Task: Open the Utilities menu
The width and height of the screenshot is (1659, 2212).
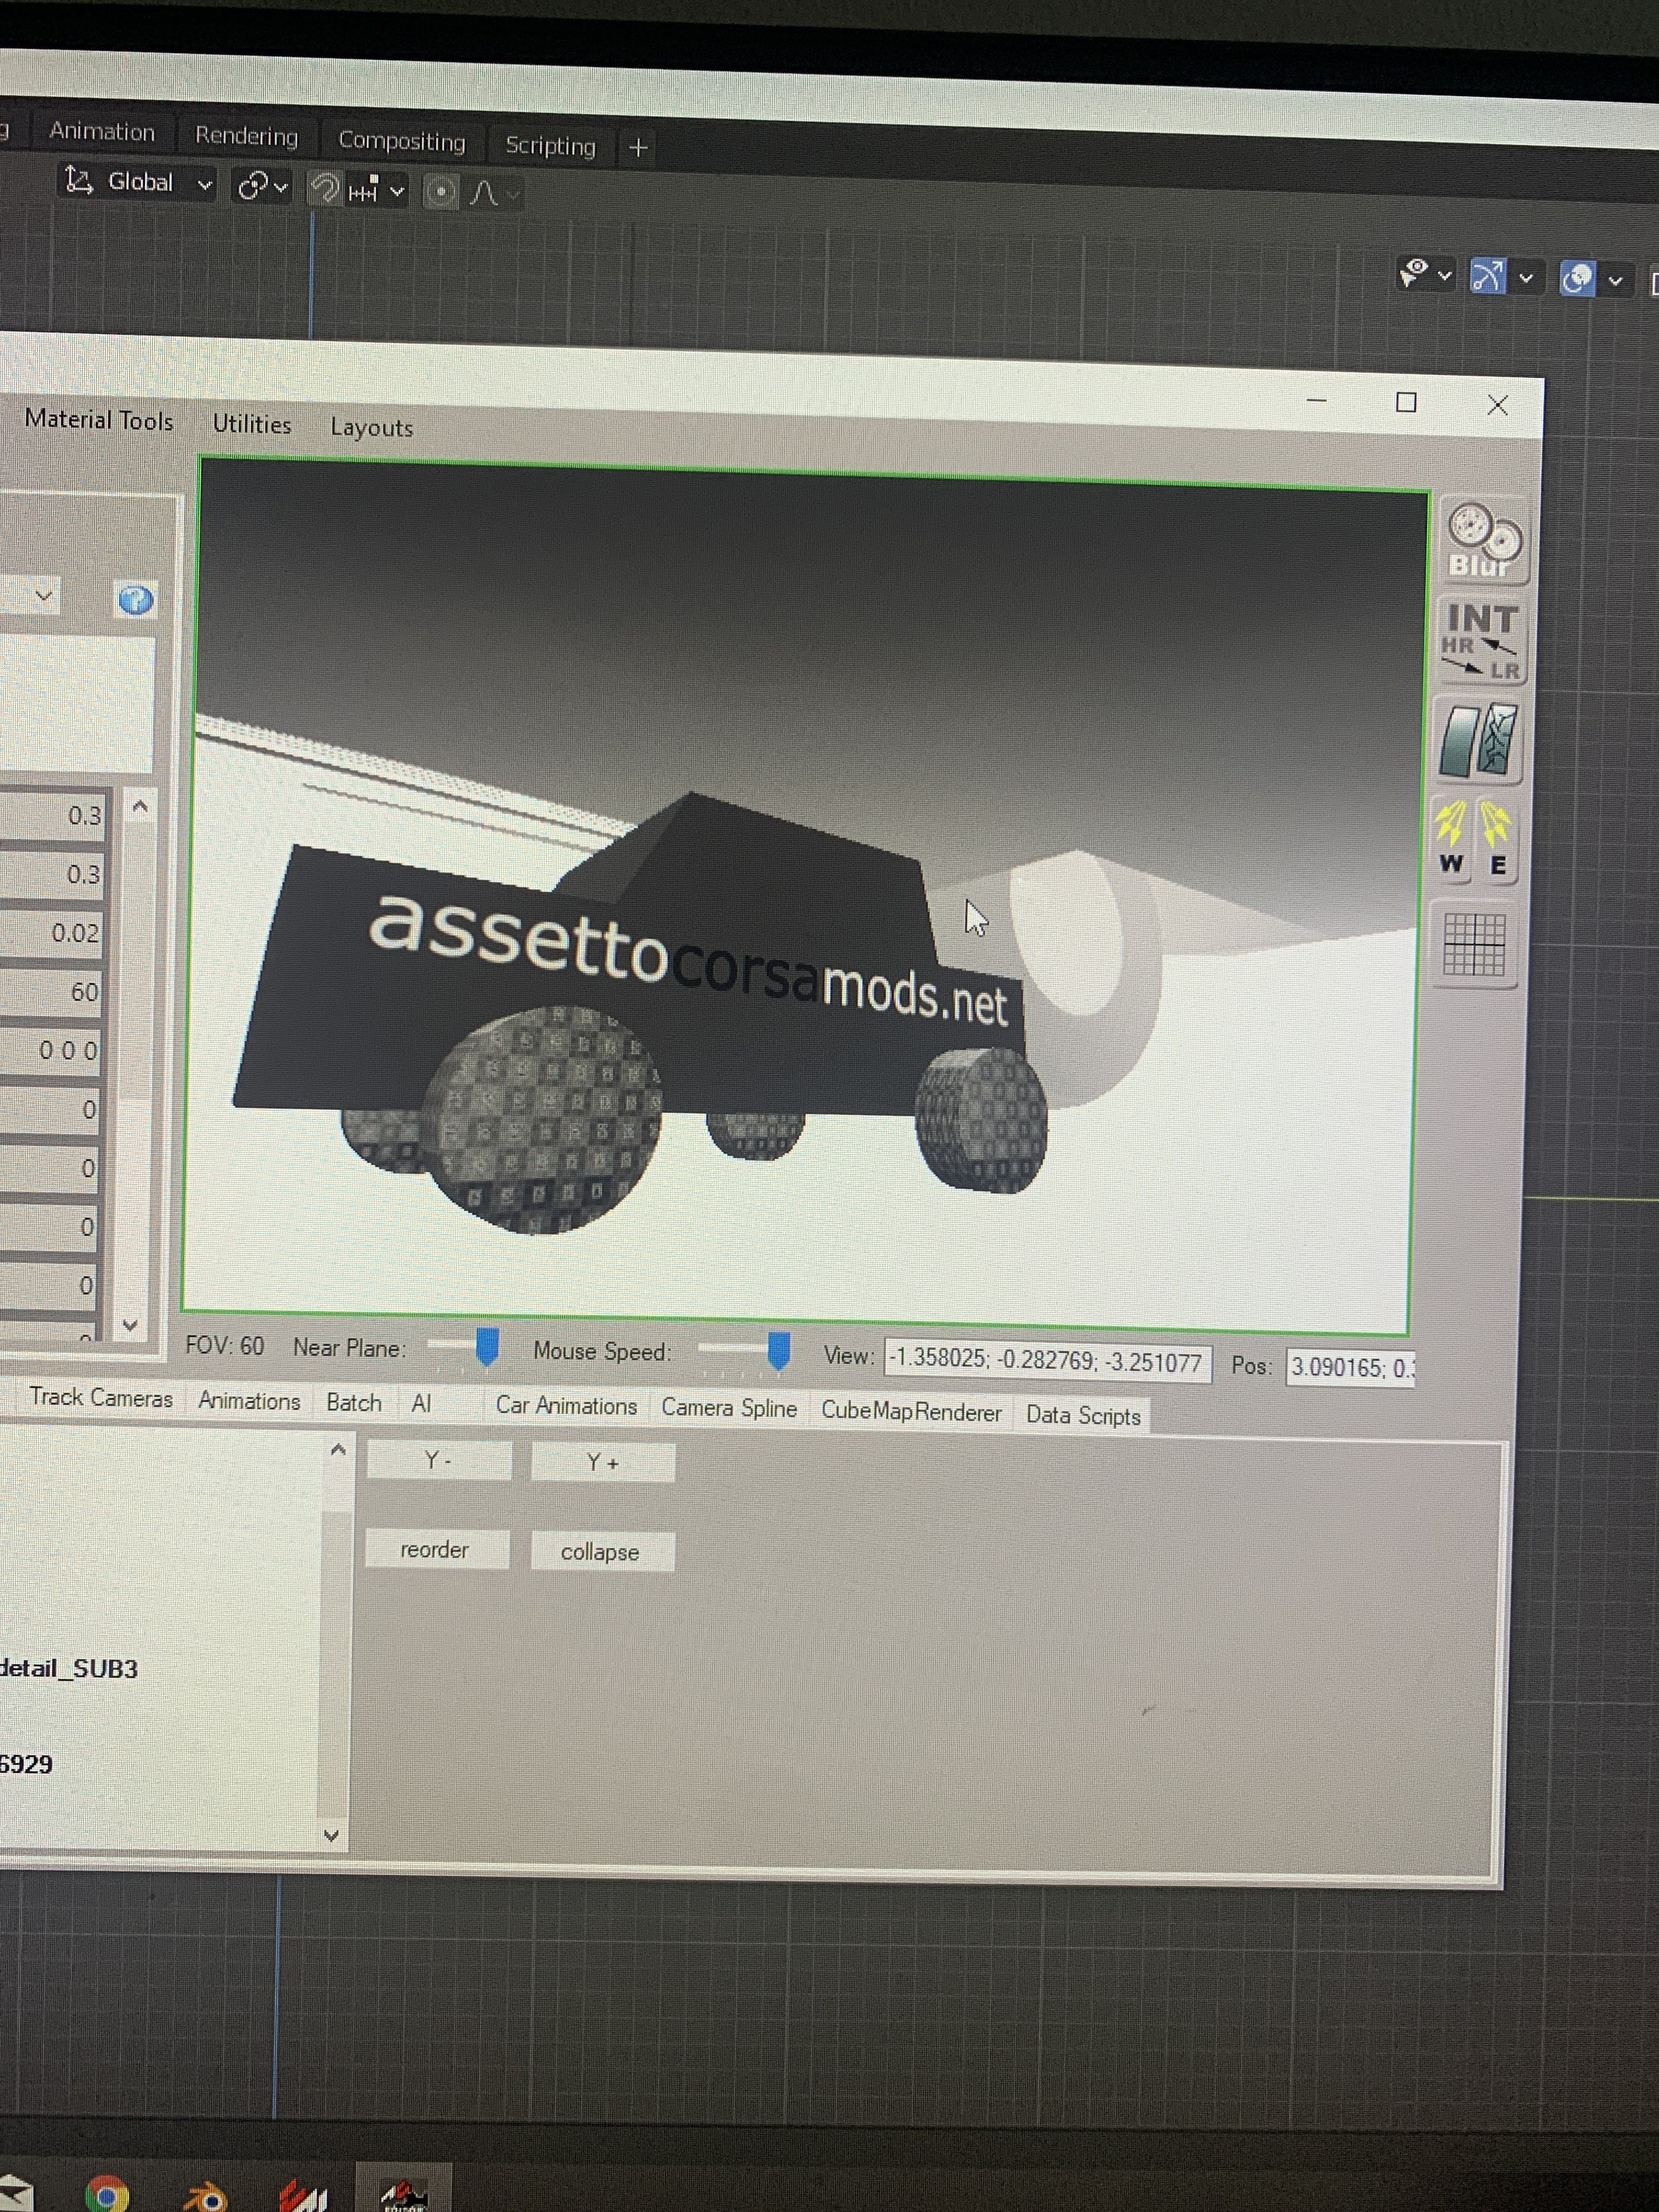Action: tap(251, 424)
